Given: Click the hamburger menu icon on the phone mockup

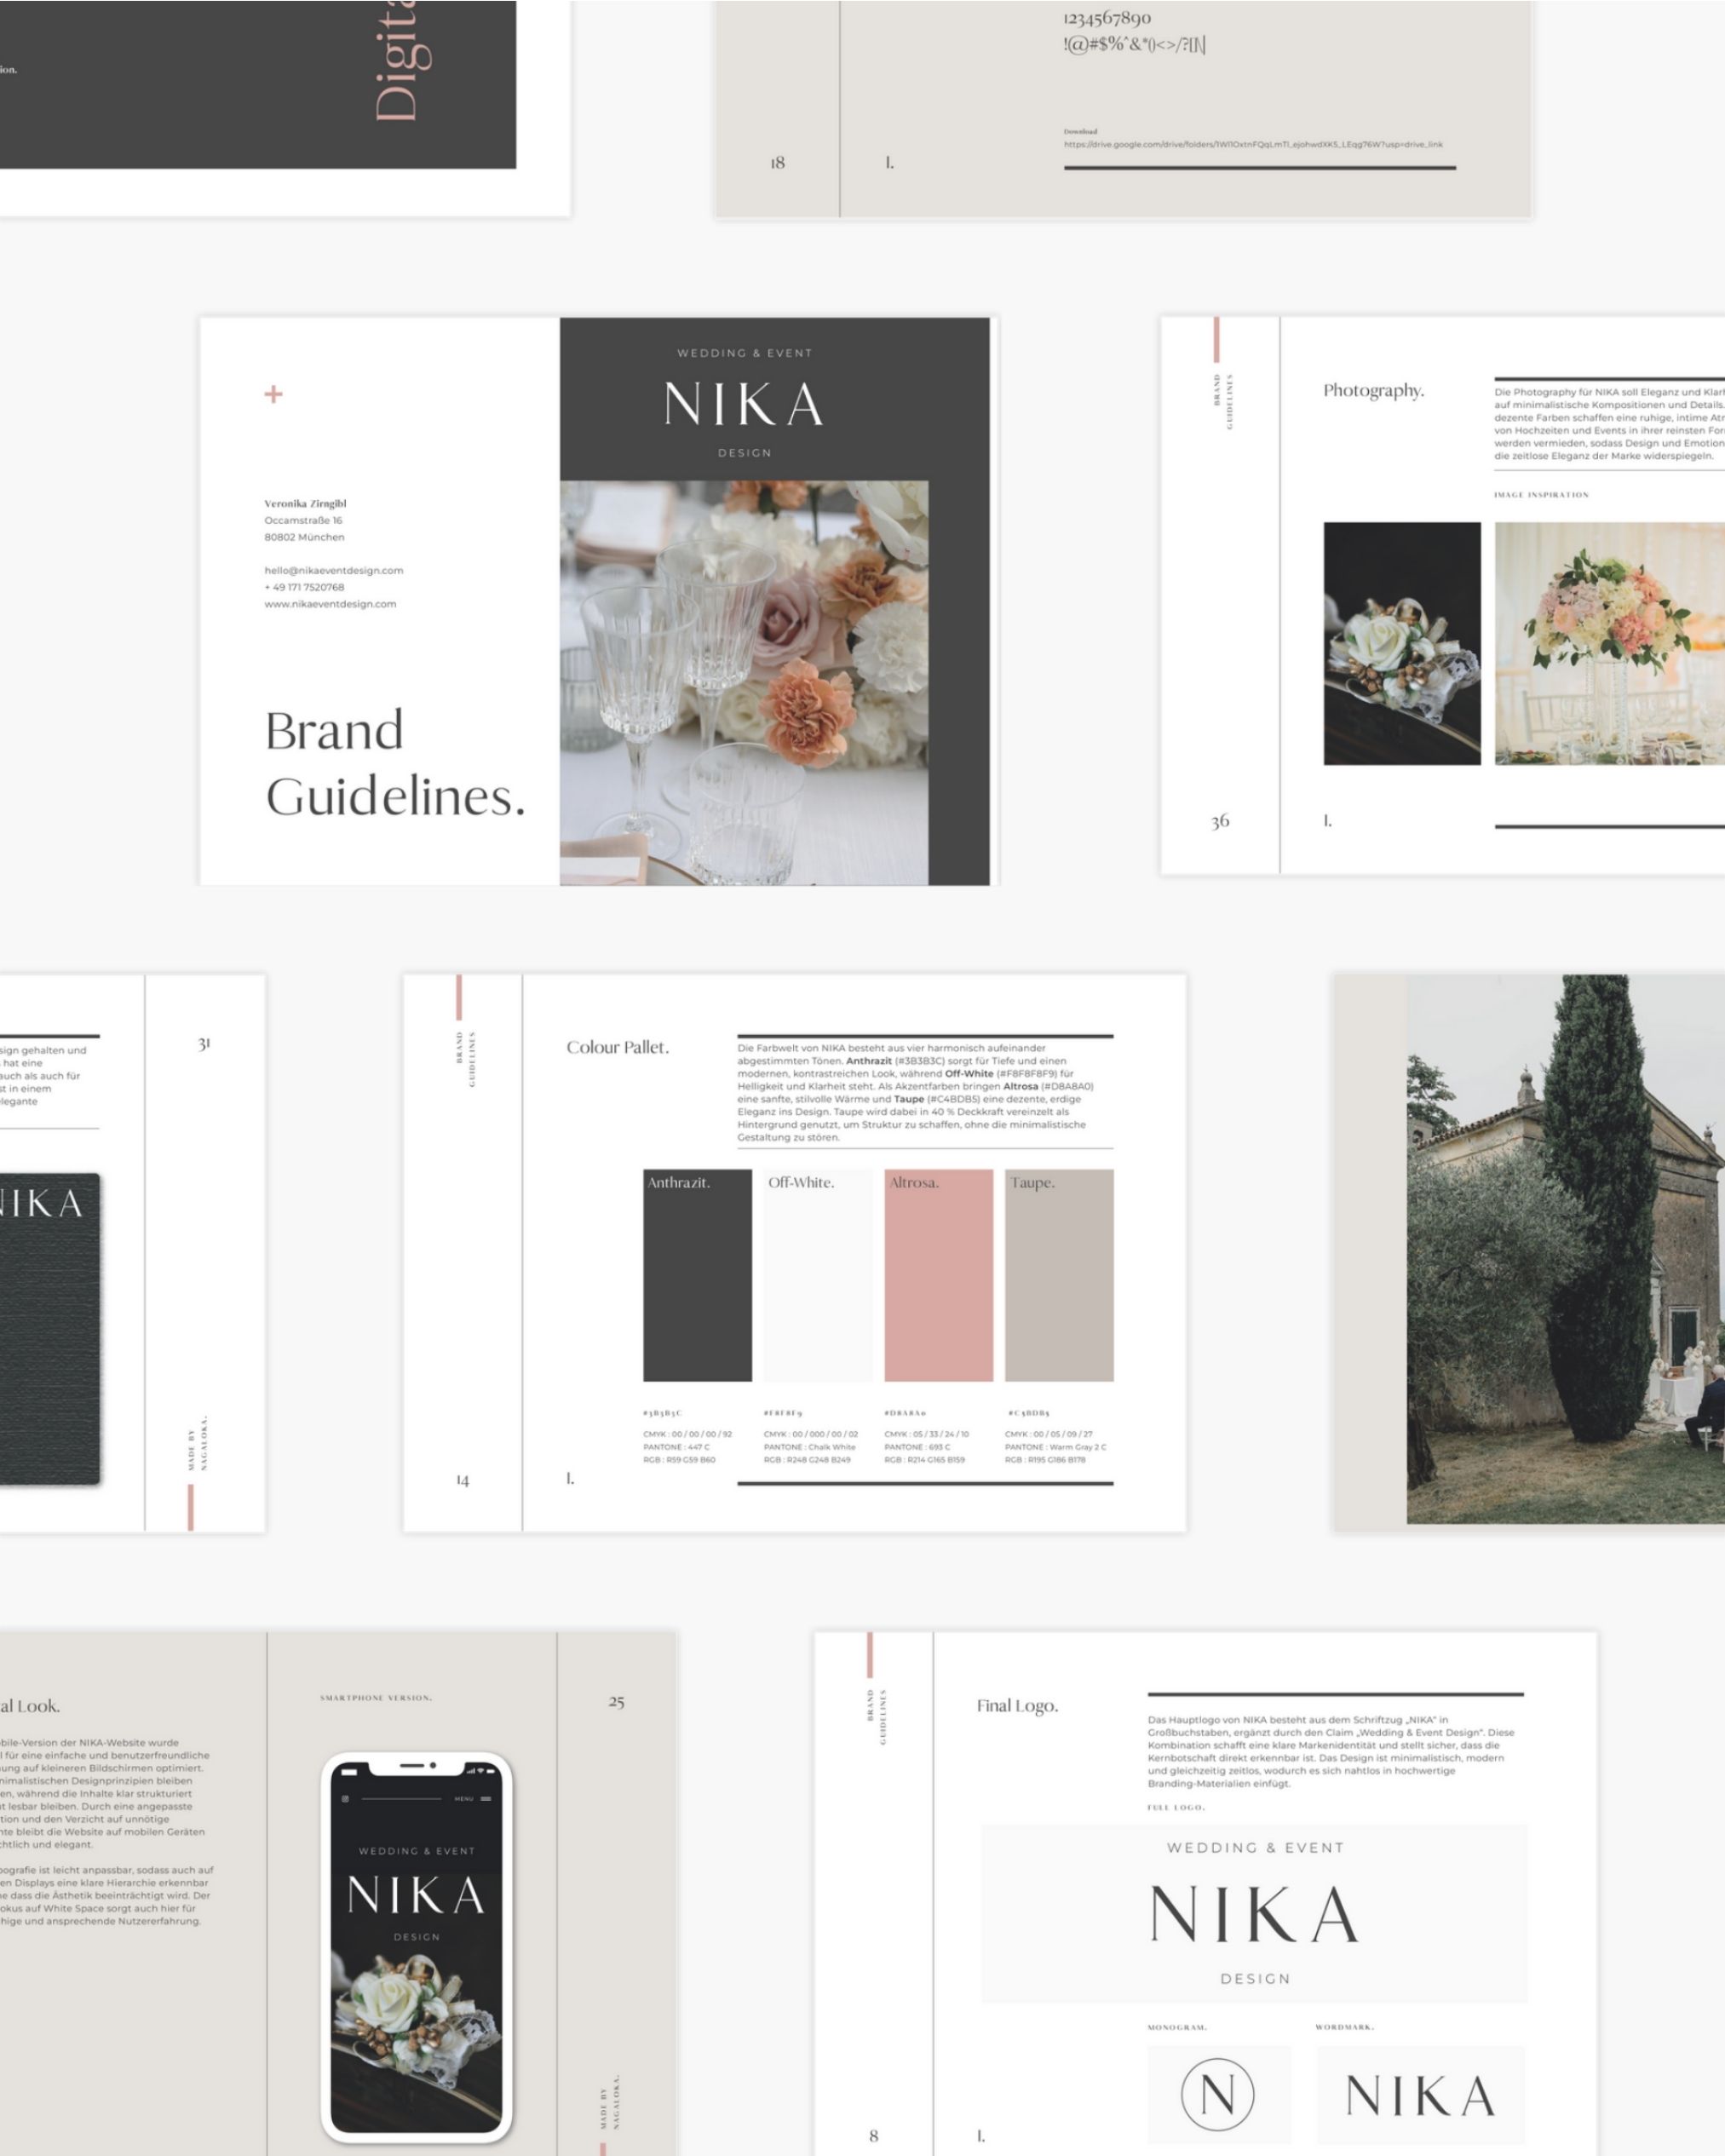Looking at the screenshot, I should [x=486, y=1799].
